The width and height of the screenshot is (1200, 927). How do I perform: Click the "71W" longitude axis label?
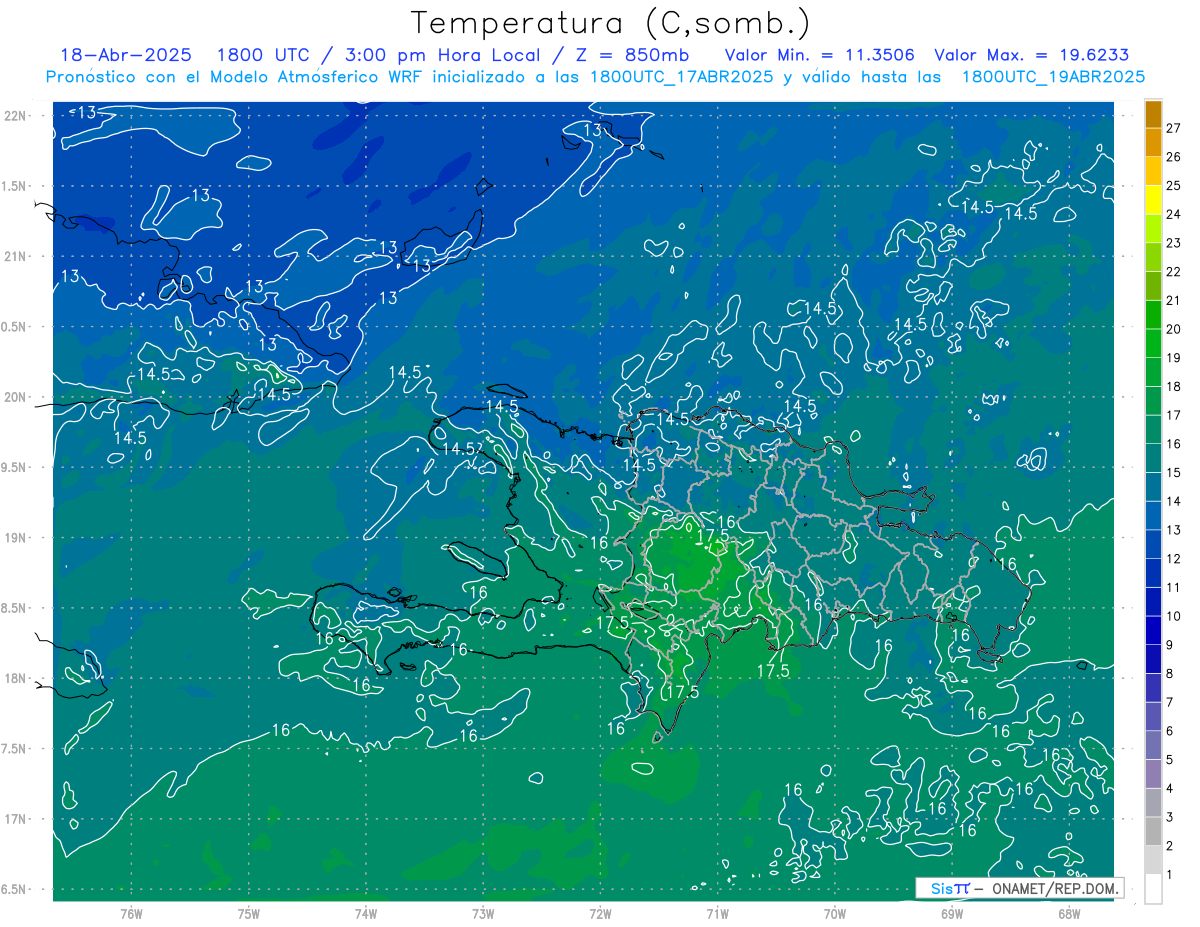[x=717, y=914]
